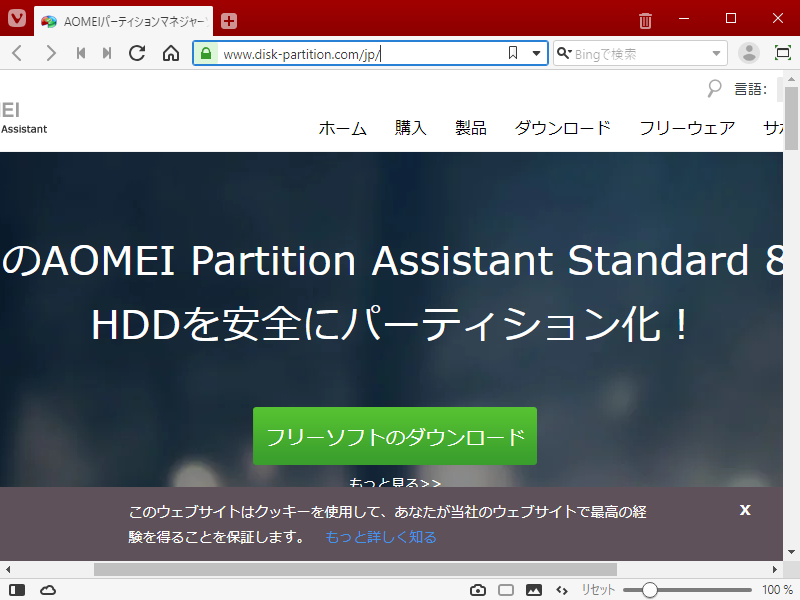Open a new tab with plus button

coord(229,21)
